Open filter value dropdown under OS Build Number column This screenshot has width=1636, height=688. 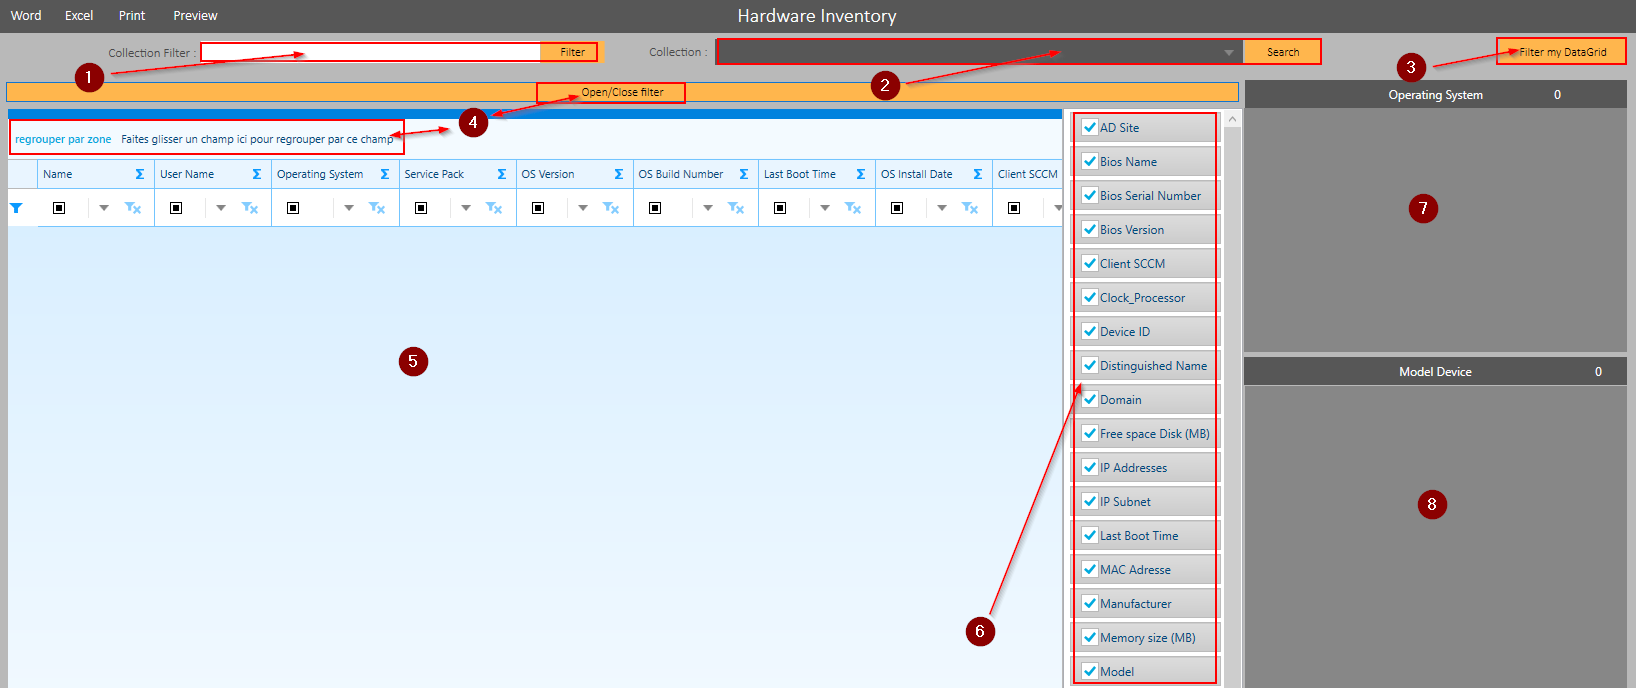pos(708,208)
